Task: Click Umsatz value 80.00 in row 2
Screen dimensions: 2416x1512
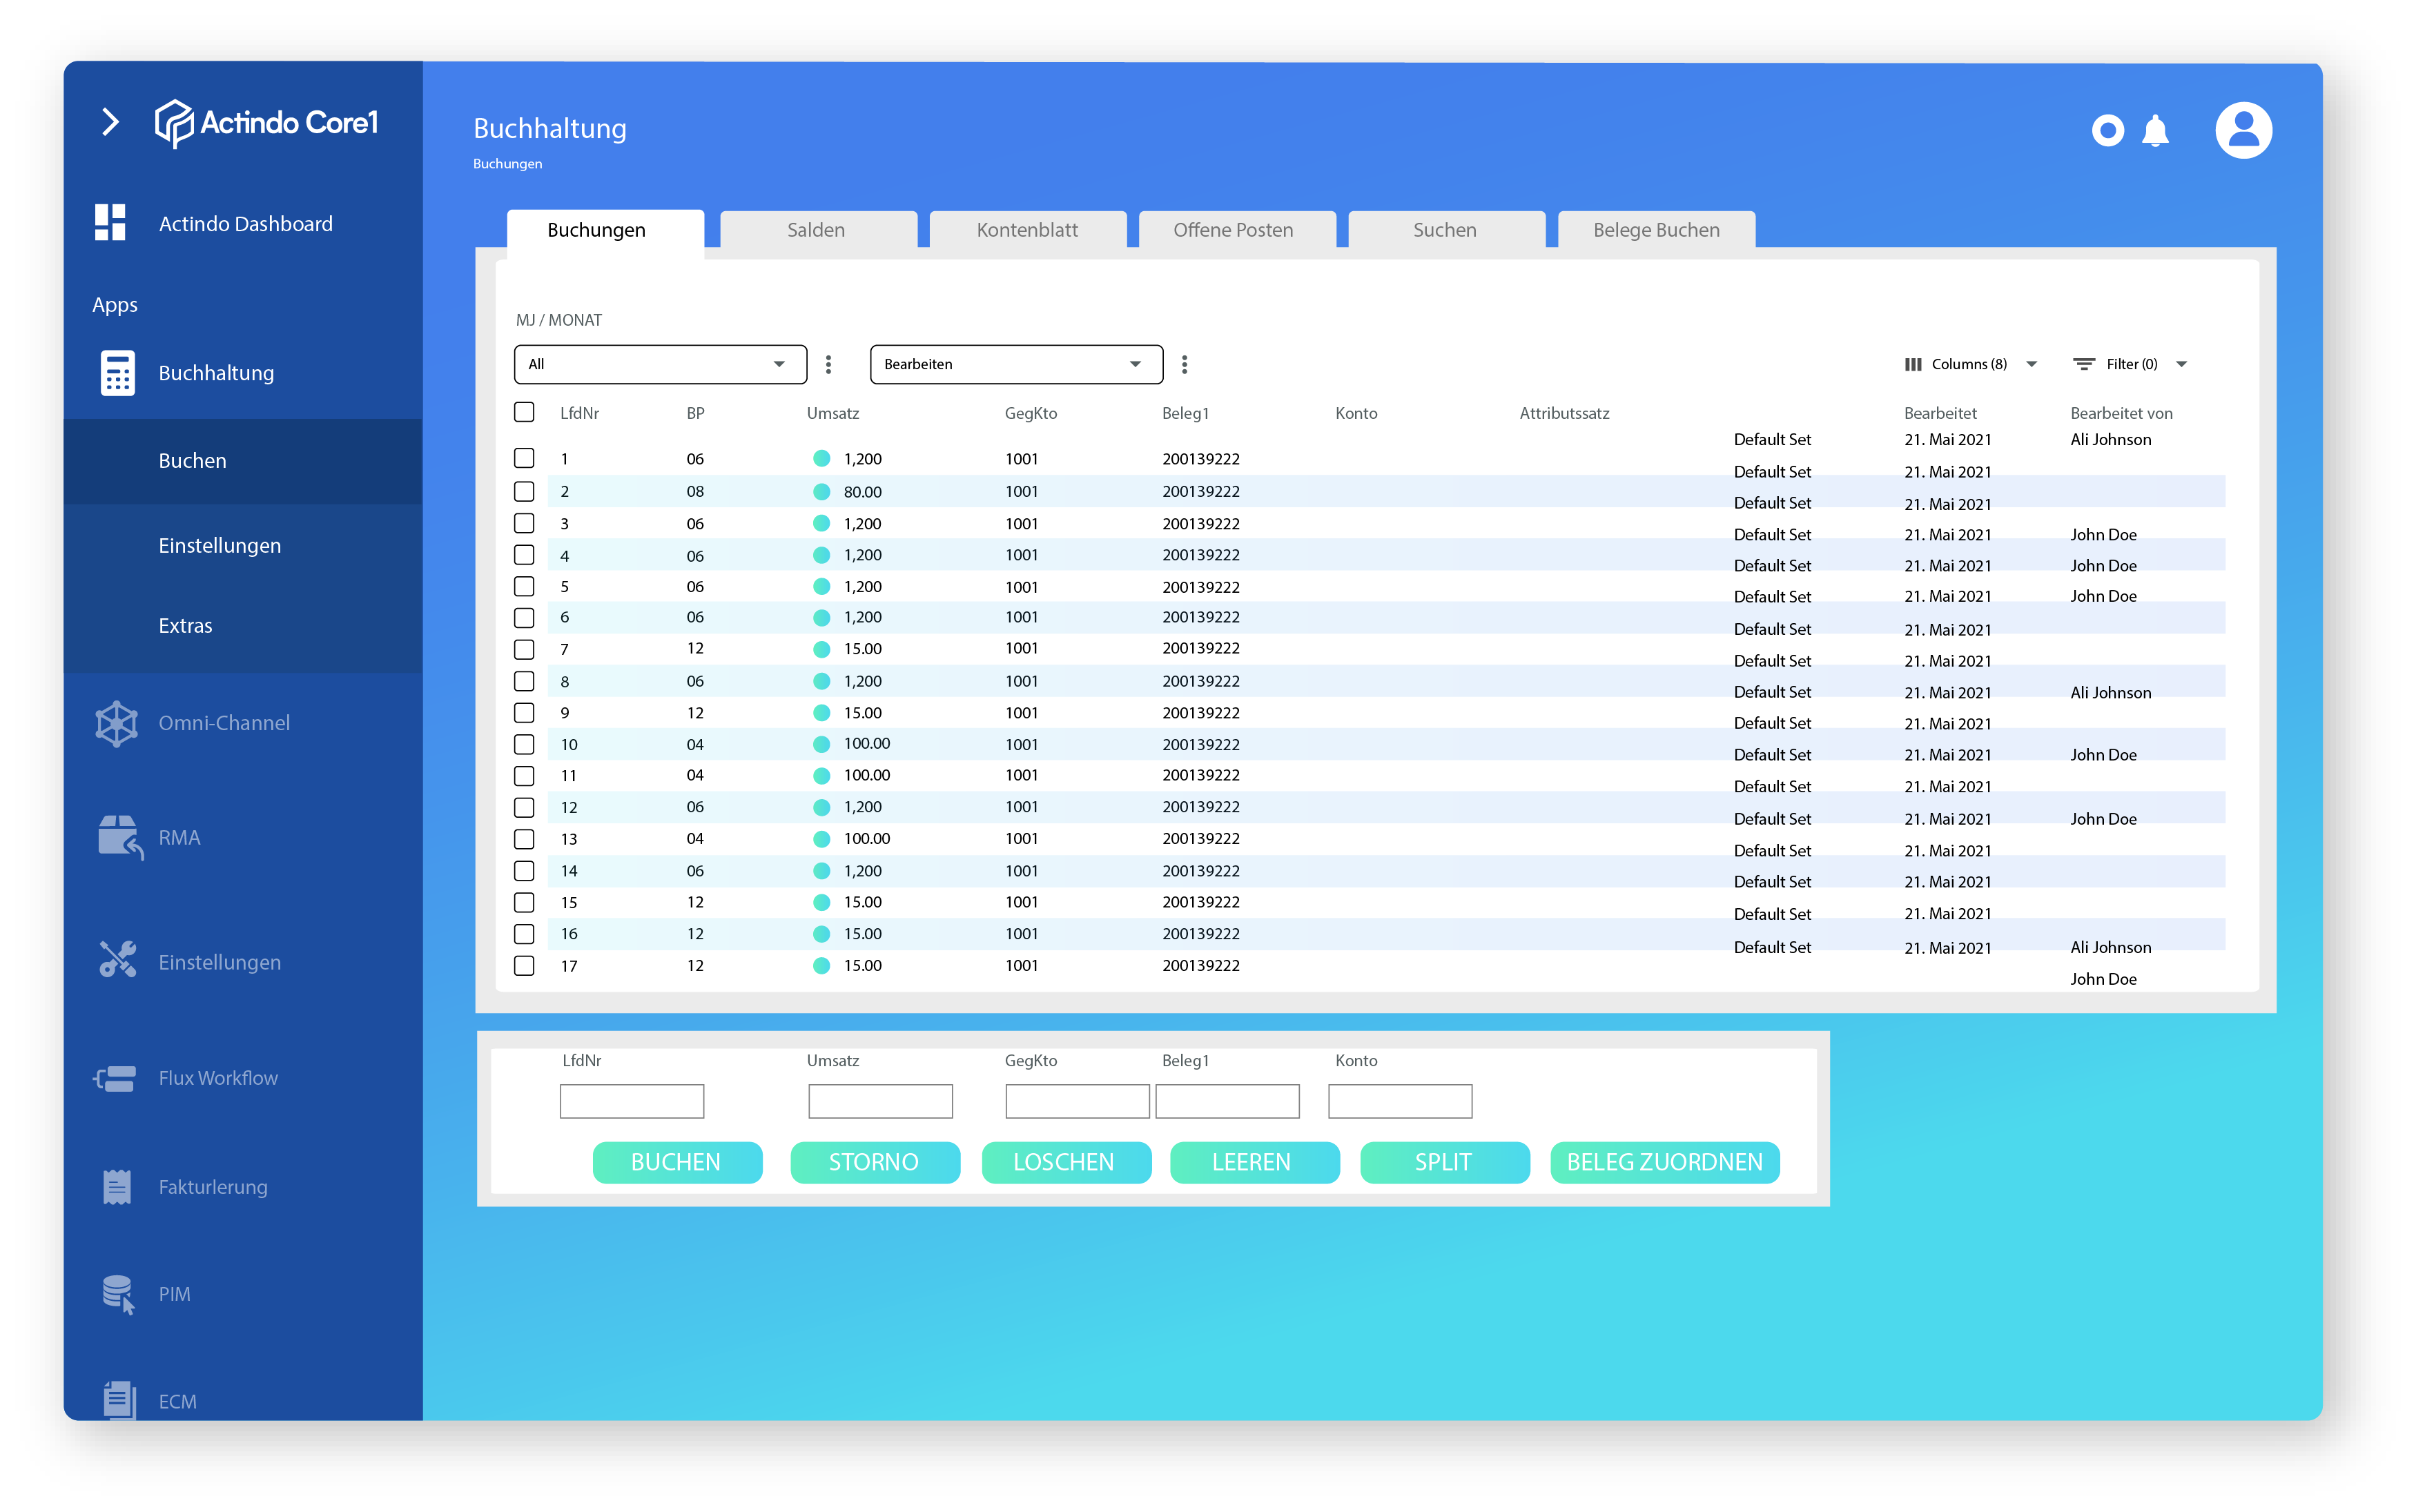Action: 862,492
